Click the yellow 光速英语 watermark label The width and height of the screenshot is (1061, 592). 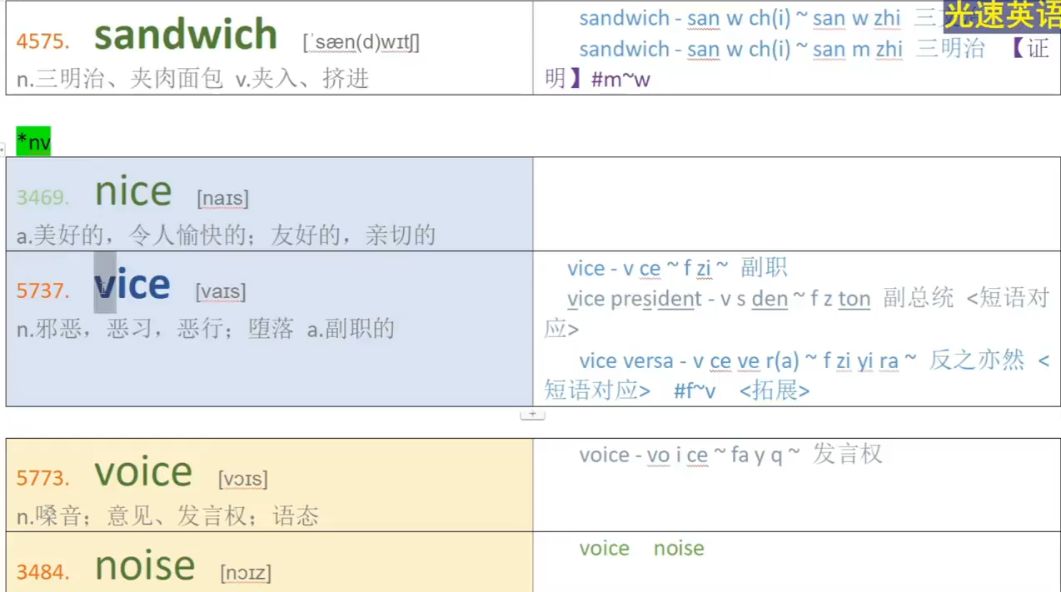tap(1001, 16)
